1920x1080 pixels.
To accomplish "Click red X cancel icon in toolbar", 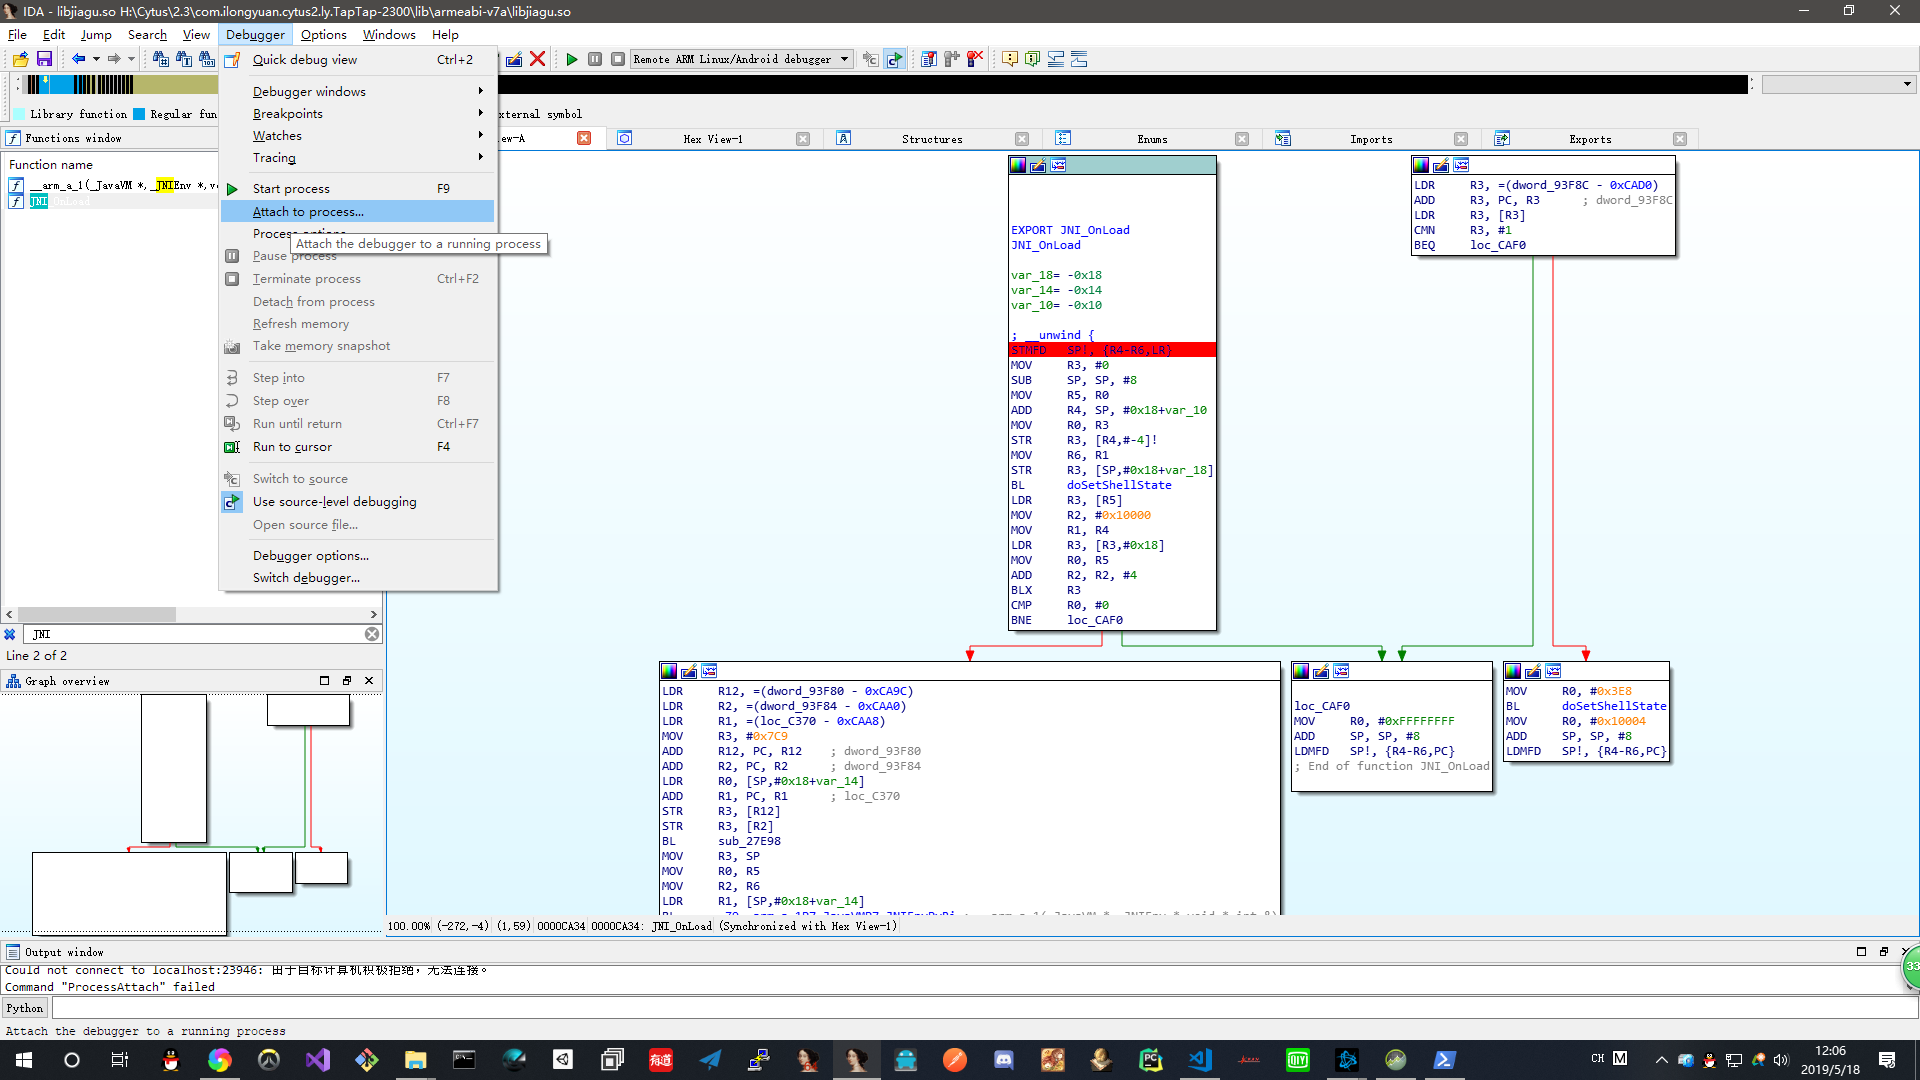I will [537, 60].
